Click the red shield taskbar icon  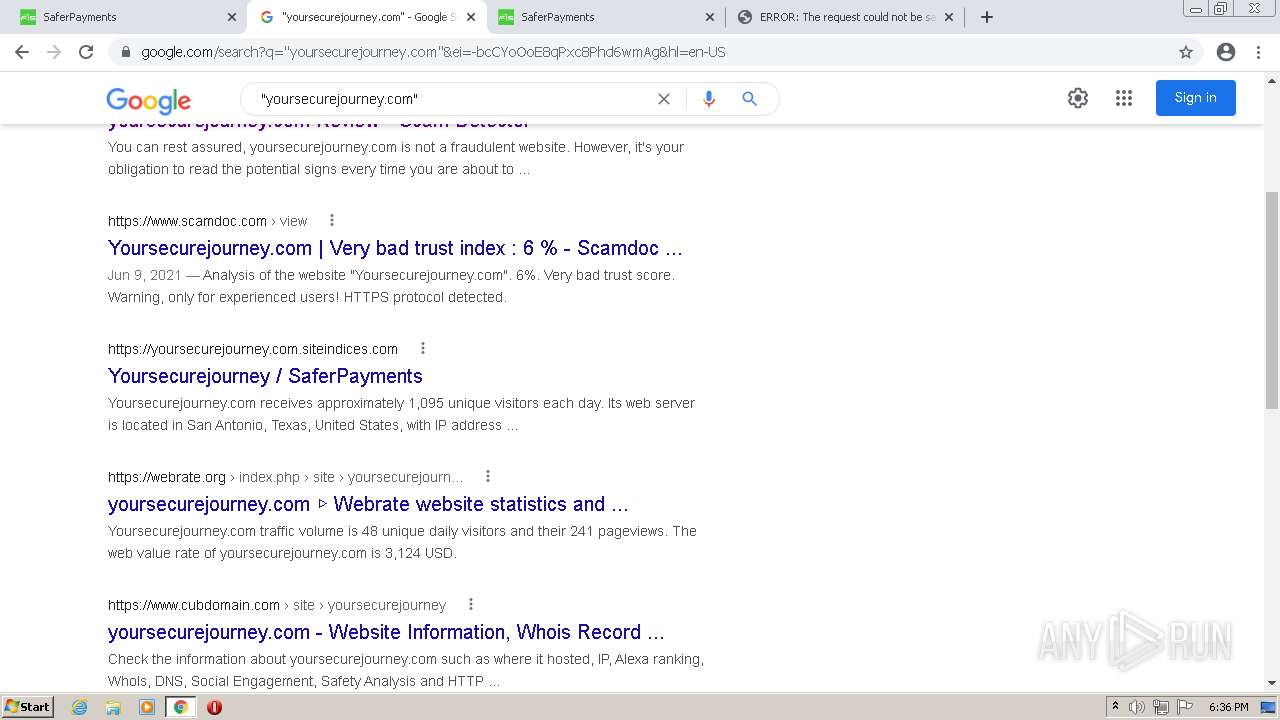[214, 707]
